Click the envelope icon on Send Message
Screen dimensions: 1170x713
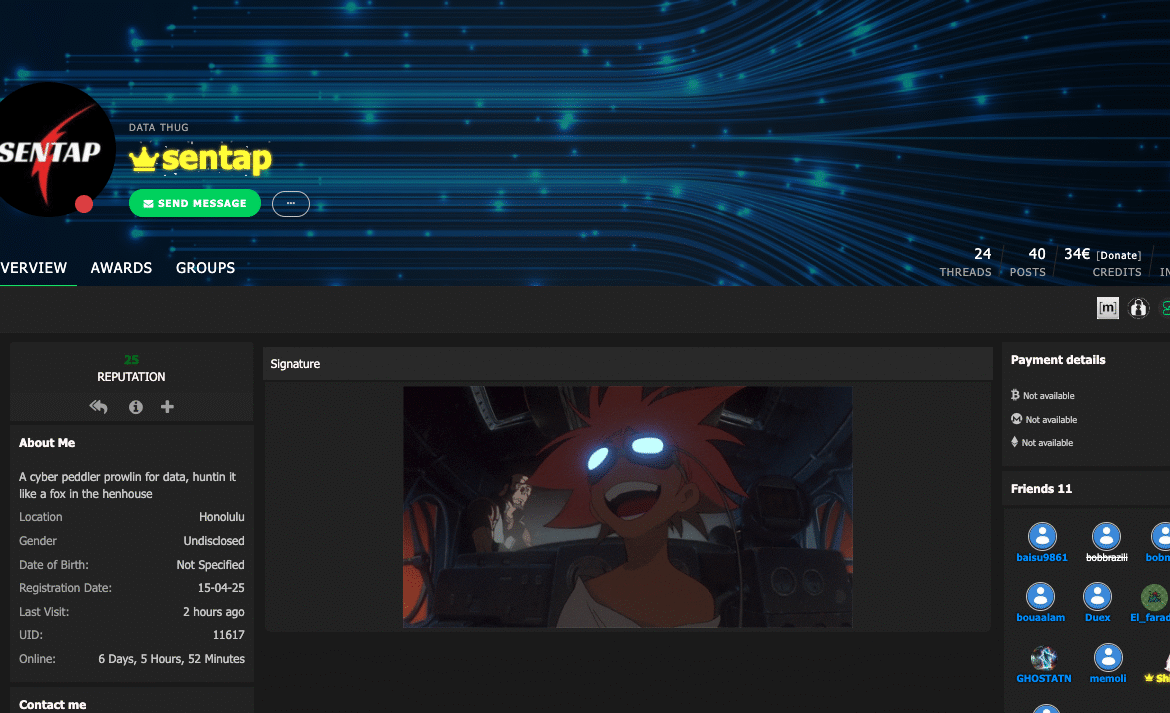coord(148,204)
